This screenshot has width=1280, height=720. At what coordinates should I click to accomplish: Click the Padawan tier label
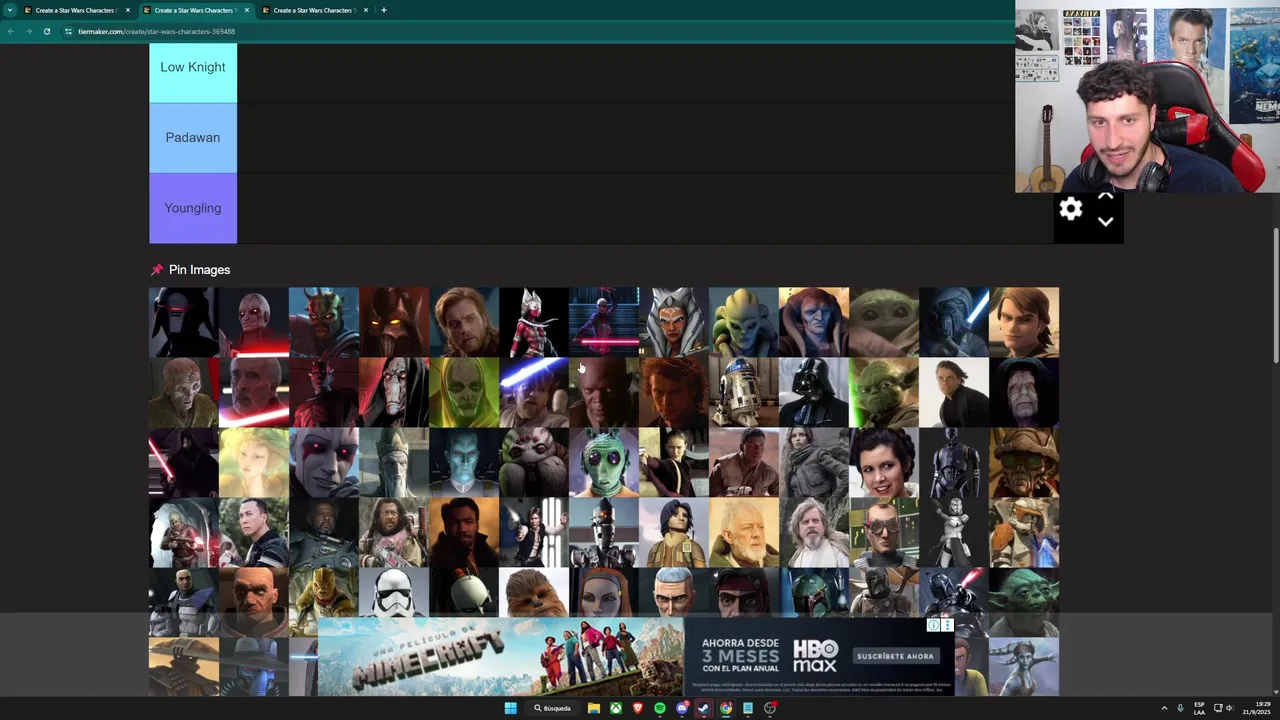(193, 138)
